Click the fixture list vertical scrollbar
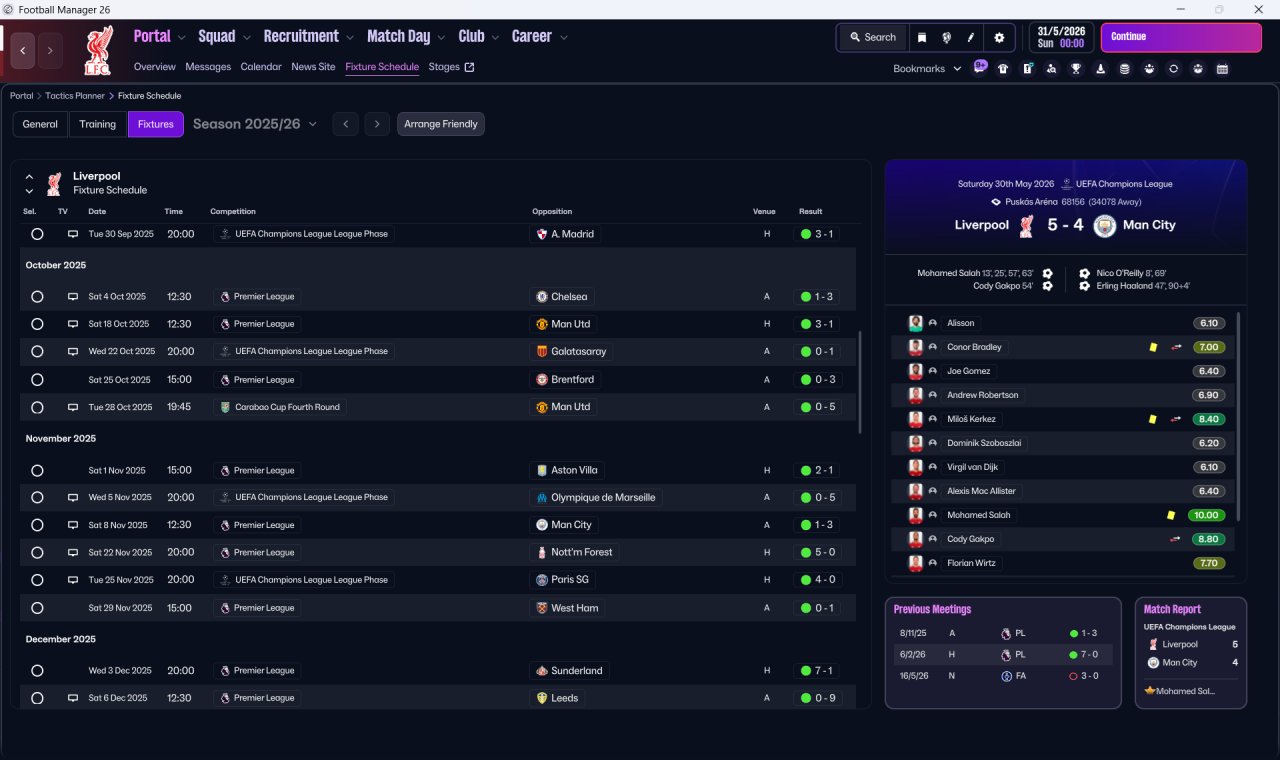The width and height of the screenshot is (1280, 760). [859, 382]
